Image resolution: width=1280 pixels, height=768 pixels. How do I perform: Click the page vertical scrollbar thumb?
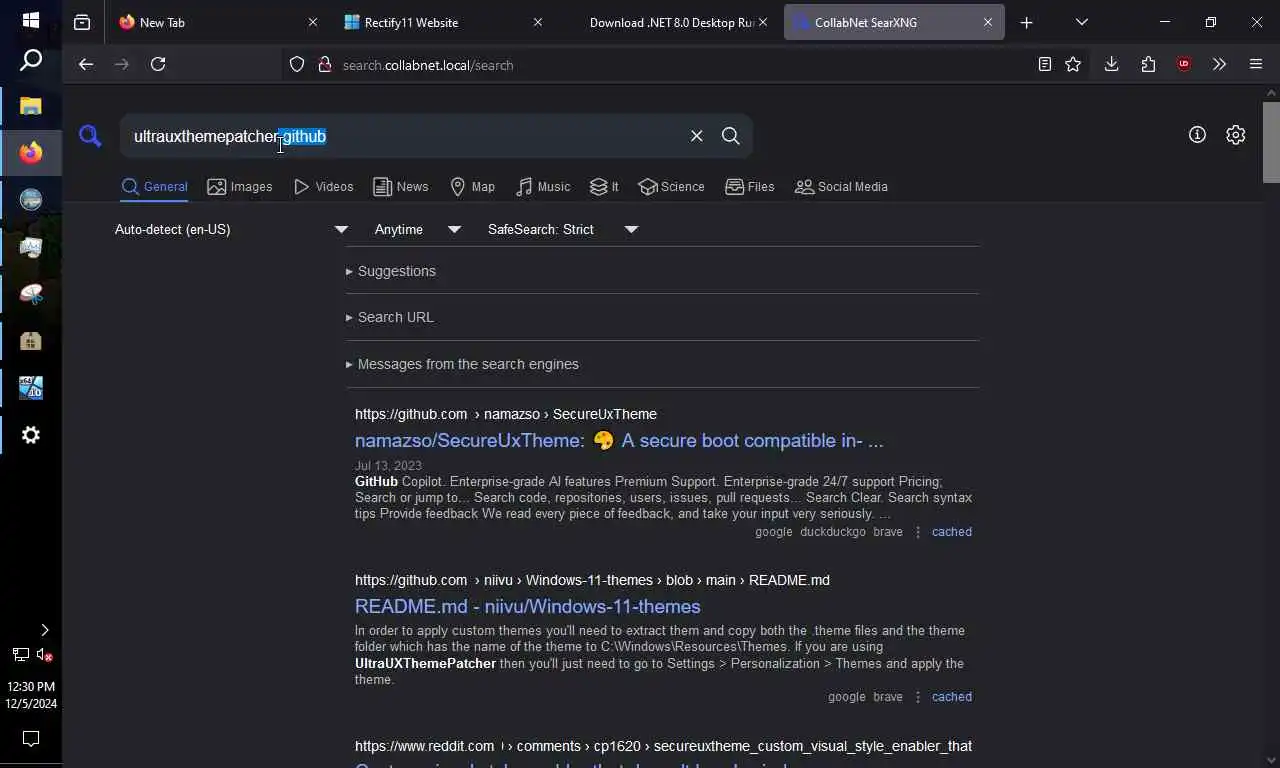click(x=1271, y=142)
